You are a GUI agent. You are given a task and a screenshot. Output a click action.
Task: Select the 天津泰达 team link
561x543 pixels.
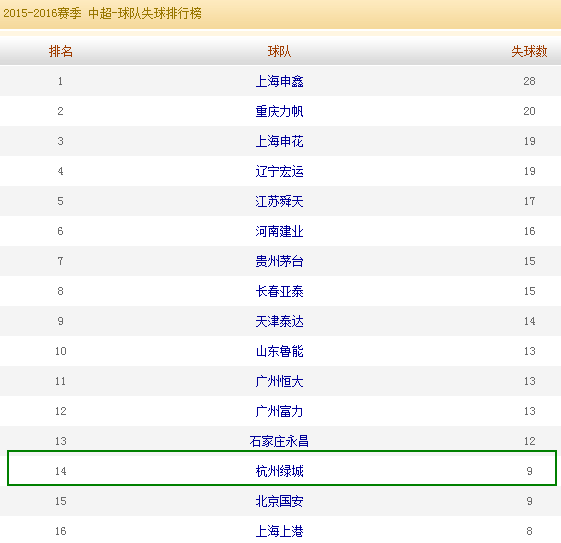pyautogui.click(x=279, y=322)
